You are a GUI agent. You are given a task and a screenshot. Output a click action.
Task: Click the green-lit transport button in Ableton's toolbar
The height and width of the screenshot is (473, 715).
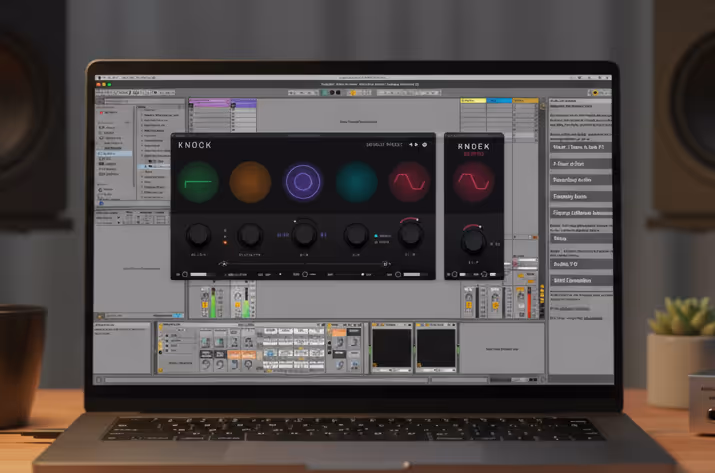[x=325, y=93]
